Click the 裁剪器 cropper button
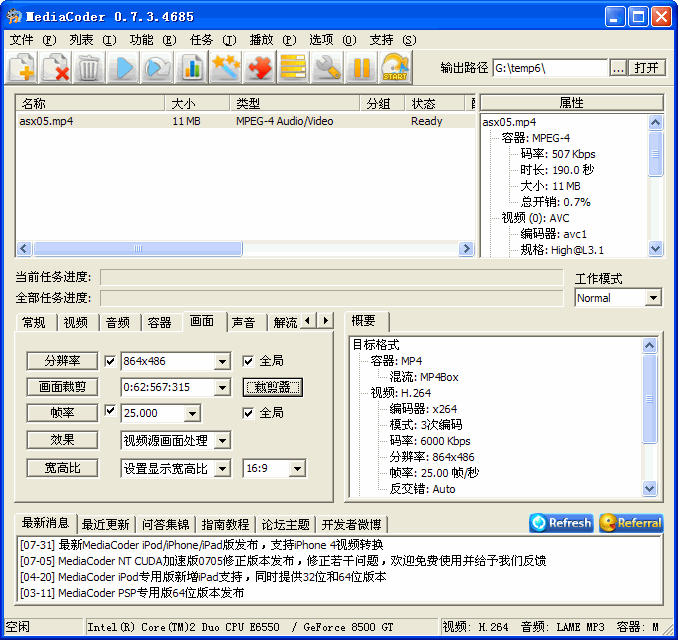Screen dimensions: 678x640 pos(272,387)
